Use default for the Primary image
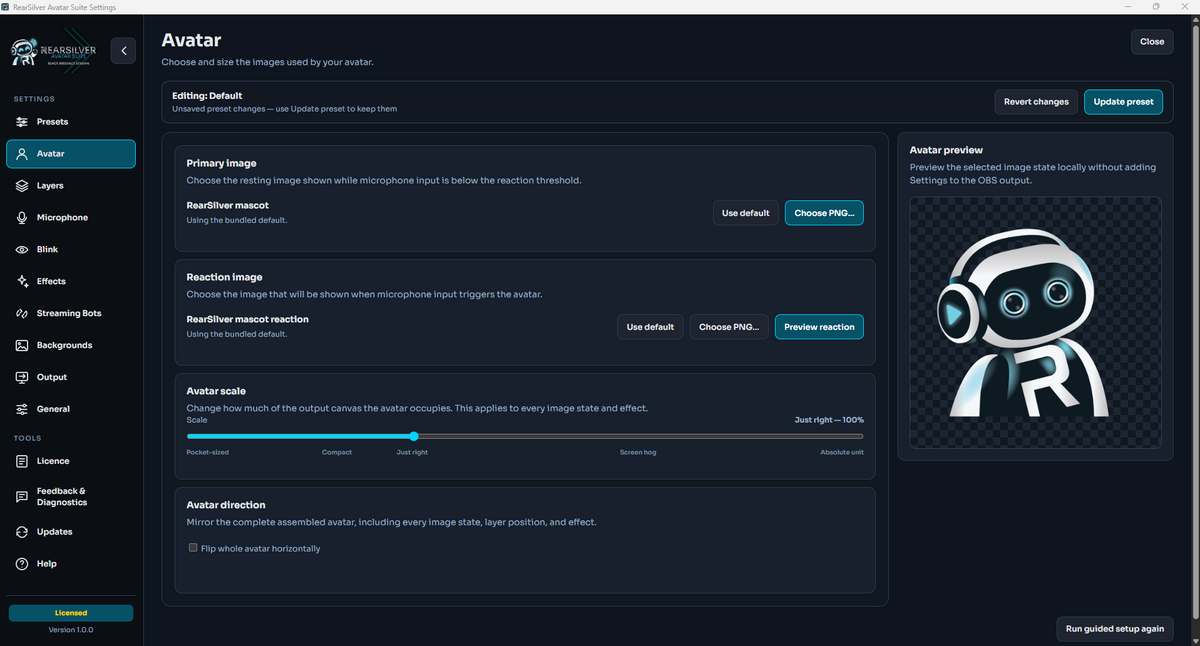 click(746, 213)
